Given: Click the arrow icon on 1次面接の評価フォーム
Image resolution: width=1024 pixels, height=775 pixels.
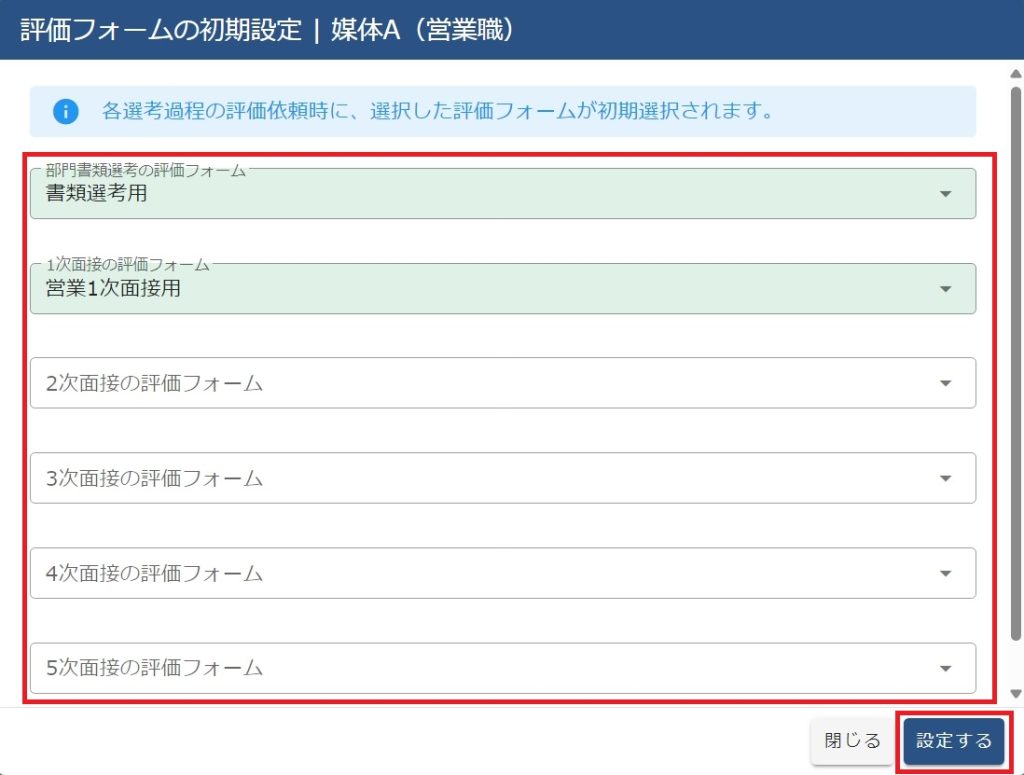Looking at the screenshot, I should point(945,289).
